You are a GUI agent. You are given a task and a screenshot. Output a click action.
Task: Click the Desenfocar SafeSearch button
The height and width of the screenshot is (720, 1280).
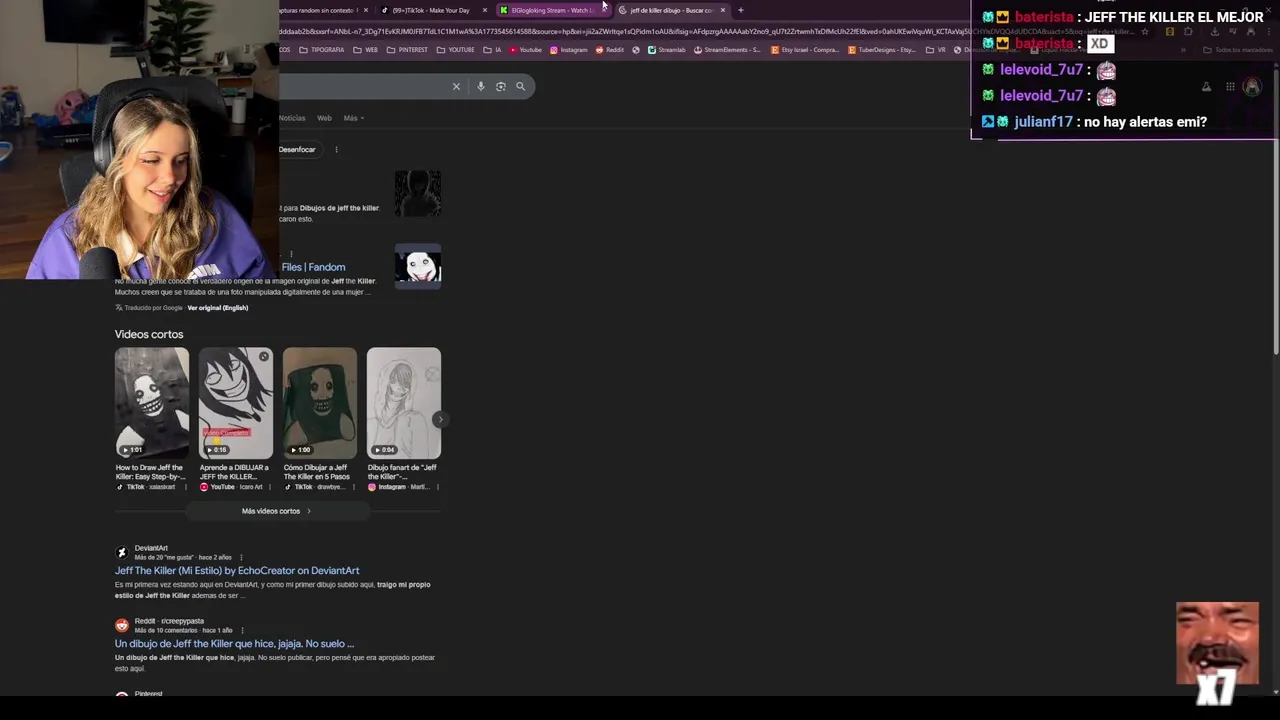[297, 149]
